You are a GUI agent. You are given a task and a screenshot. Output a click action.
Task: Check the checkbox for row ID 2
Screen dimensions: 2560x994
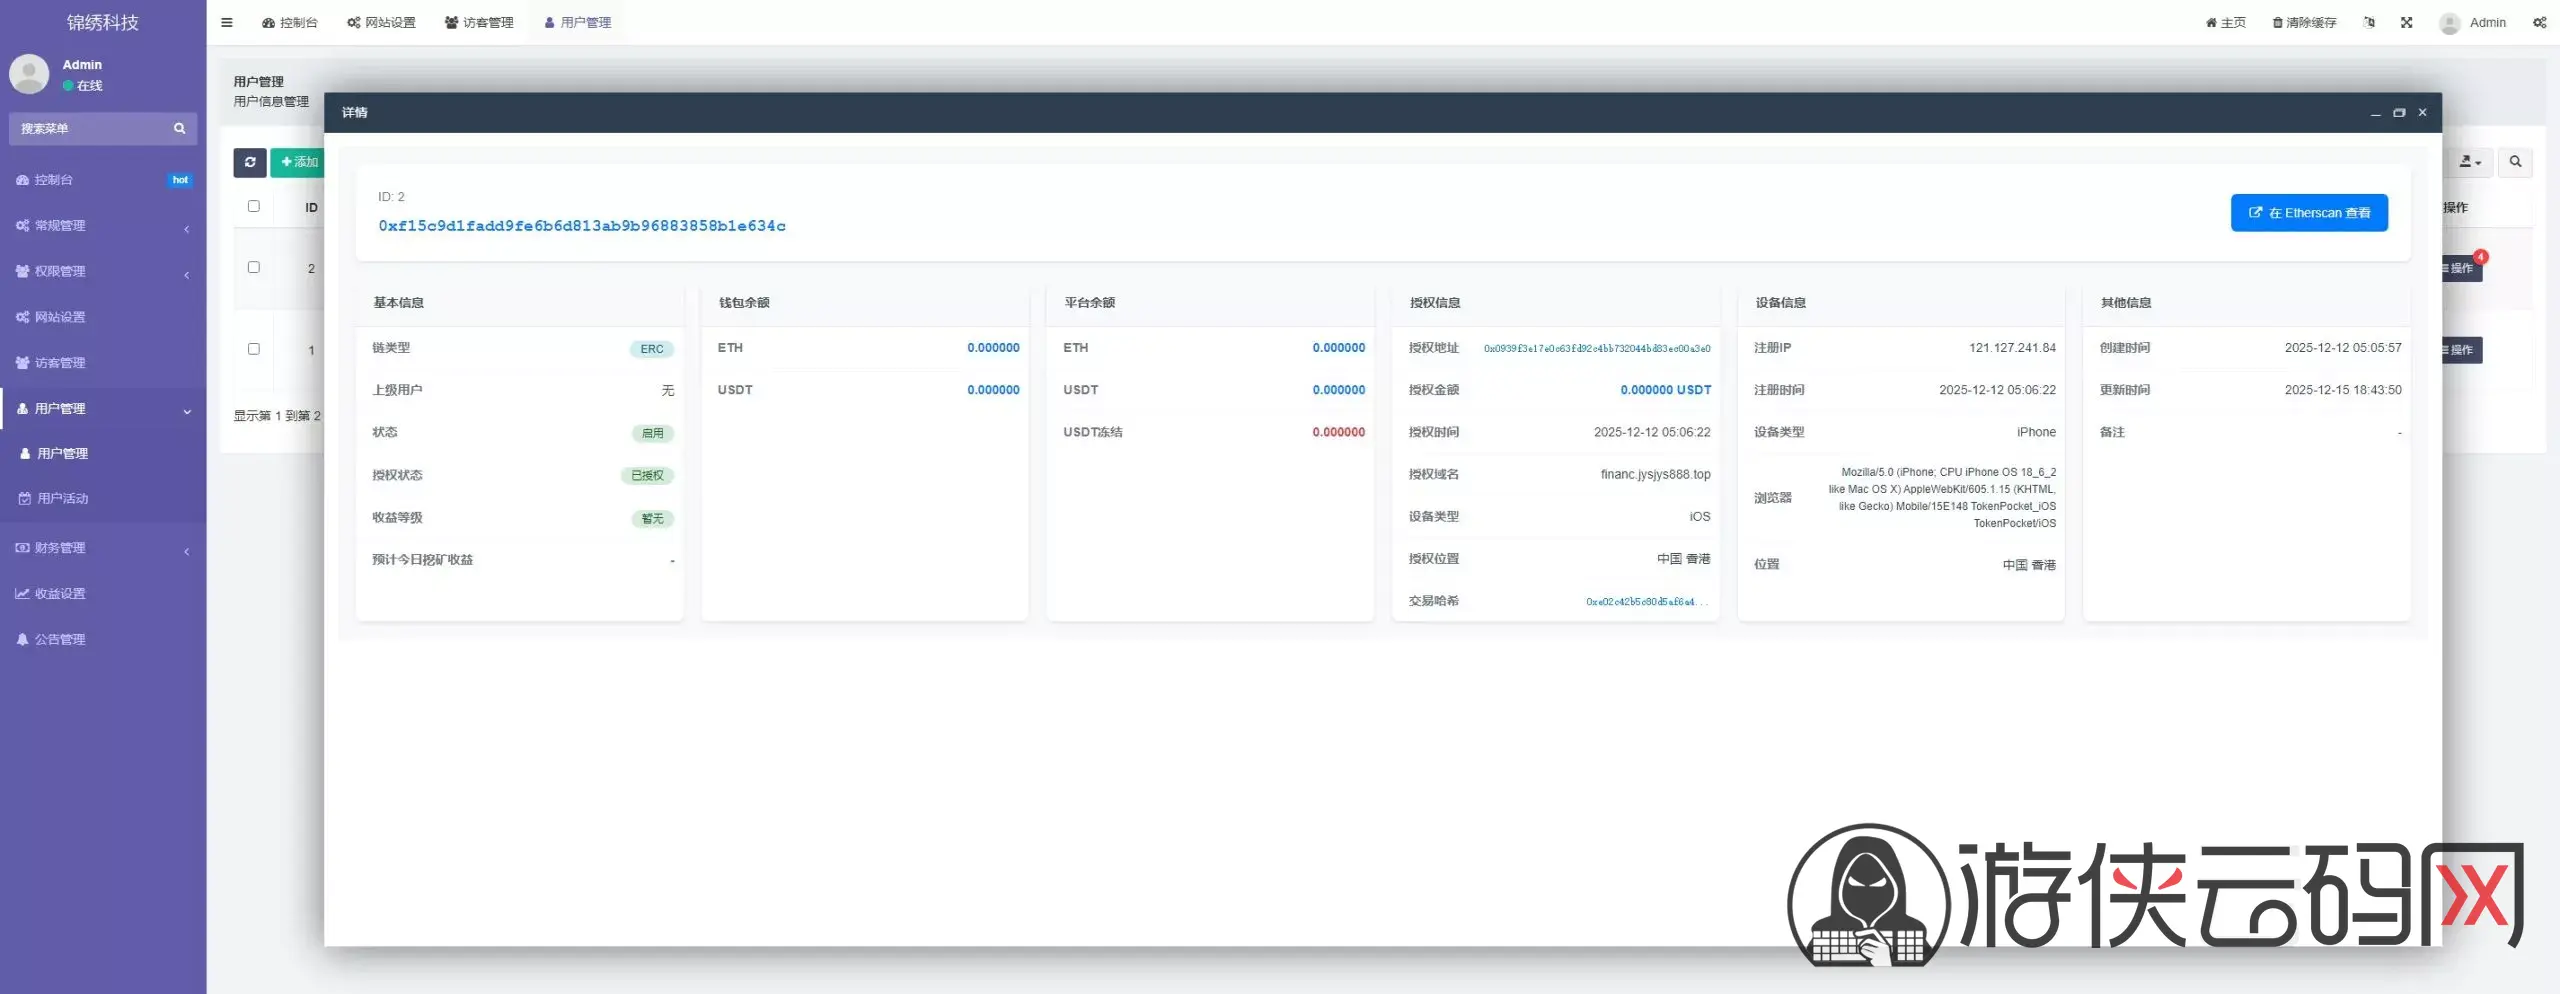pyautogui.click(x=254, y=267)
